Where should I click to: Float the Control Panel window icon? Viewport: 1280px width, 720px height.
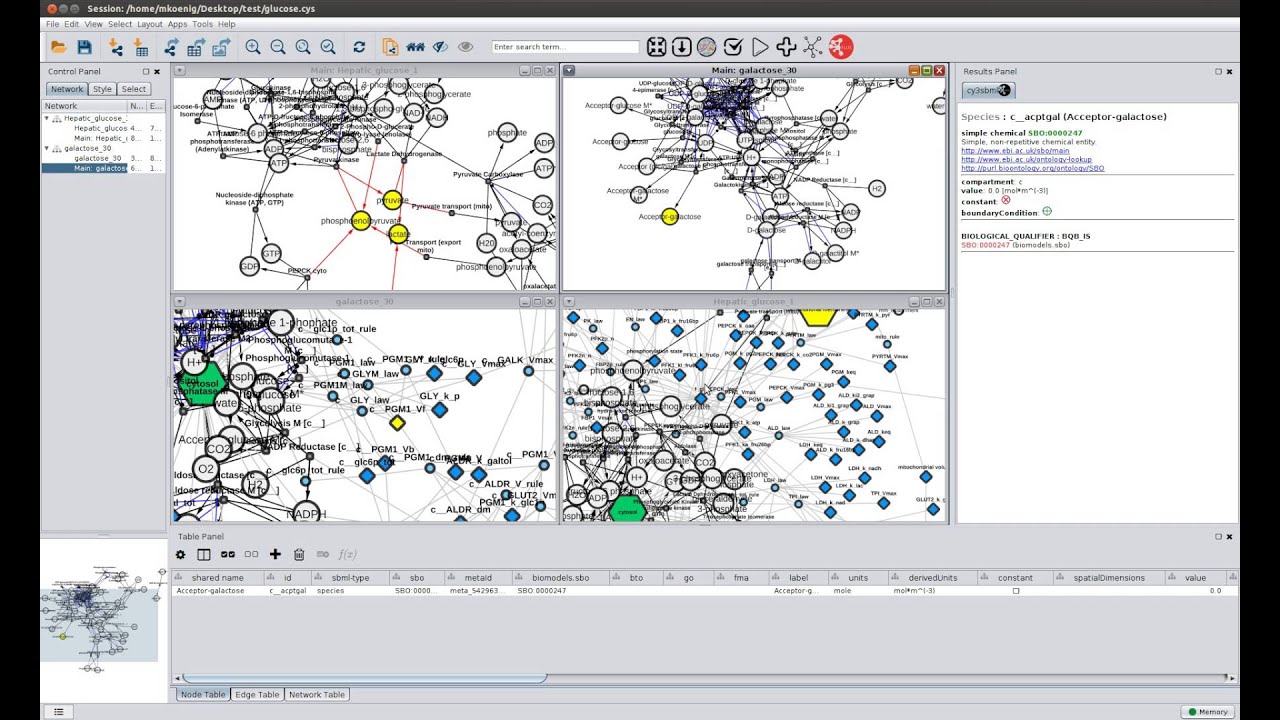point(146,72)
